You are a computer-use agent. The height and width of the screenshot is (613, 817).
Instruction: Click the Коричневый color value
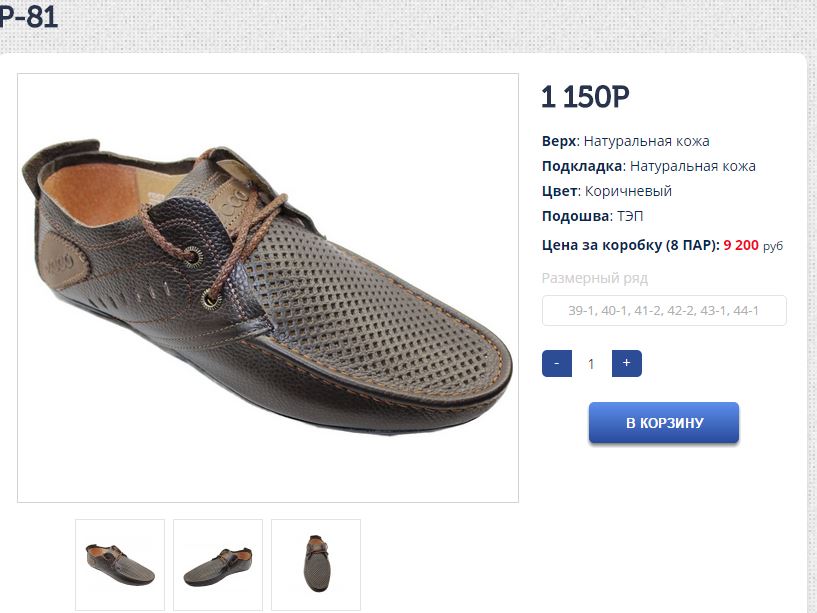[x=628, y=191]
